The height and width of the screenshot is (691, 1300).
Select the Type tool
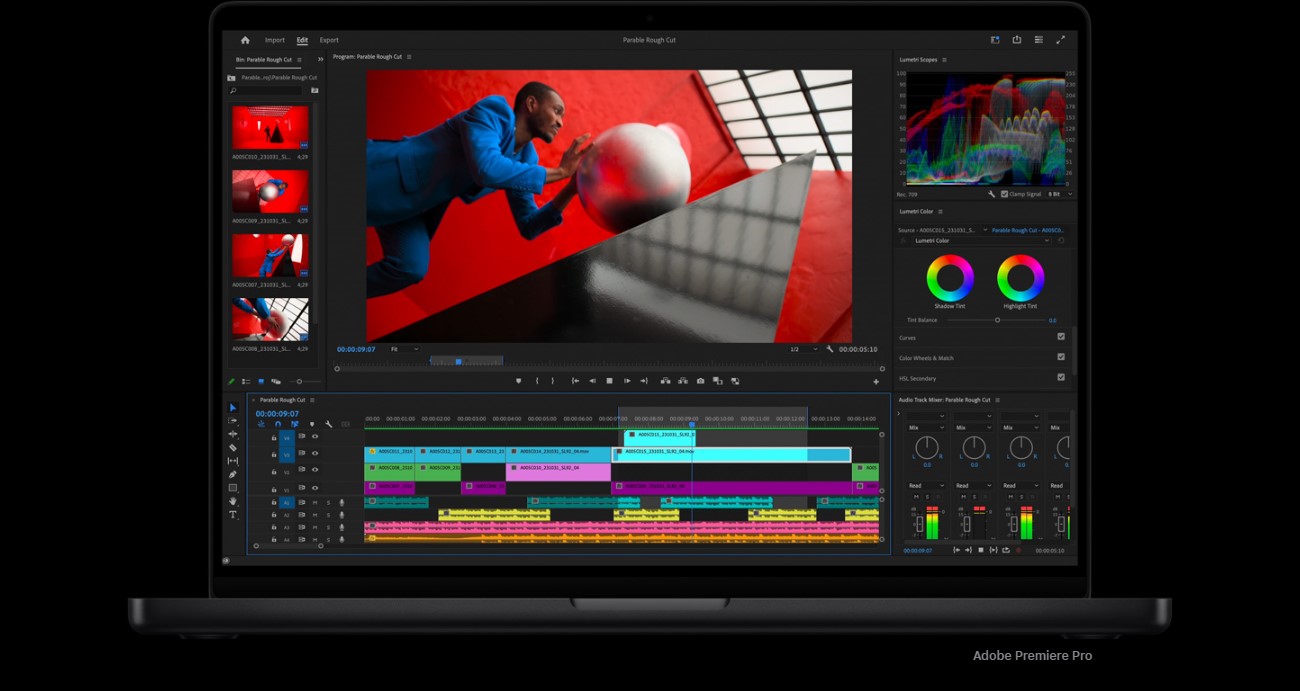pyautogui.click(x=233, y=514)
